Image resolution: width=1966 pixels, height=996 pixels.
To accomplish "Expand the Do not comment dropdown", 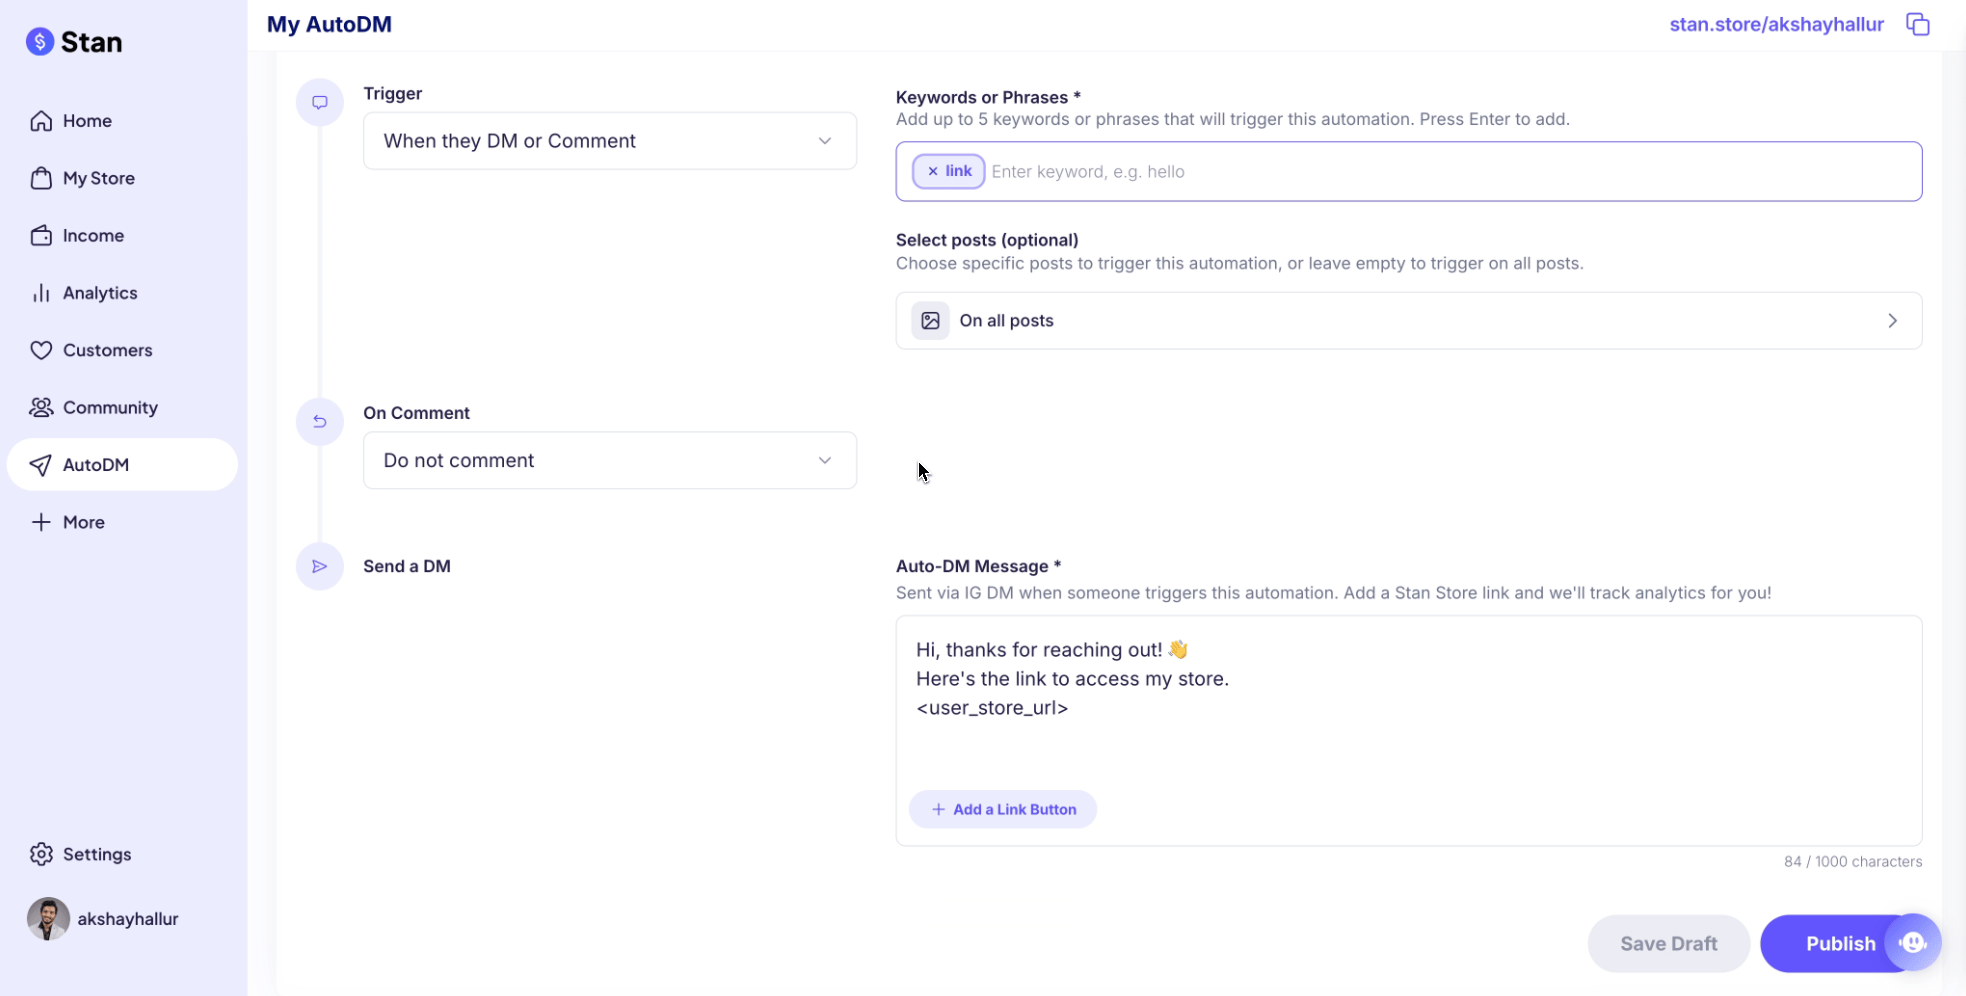I will pyautogui.click(x=610, y=460).
